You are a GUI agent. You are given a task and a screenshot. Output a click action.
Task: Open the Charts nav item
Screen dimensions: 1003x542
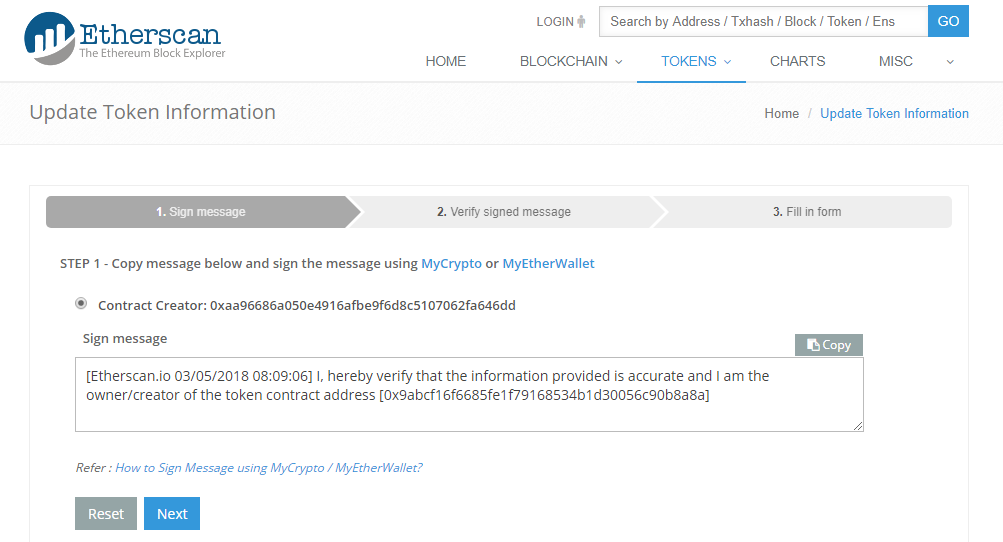coord(797,61)
